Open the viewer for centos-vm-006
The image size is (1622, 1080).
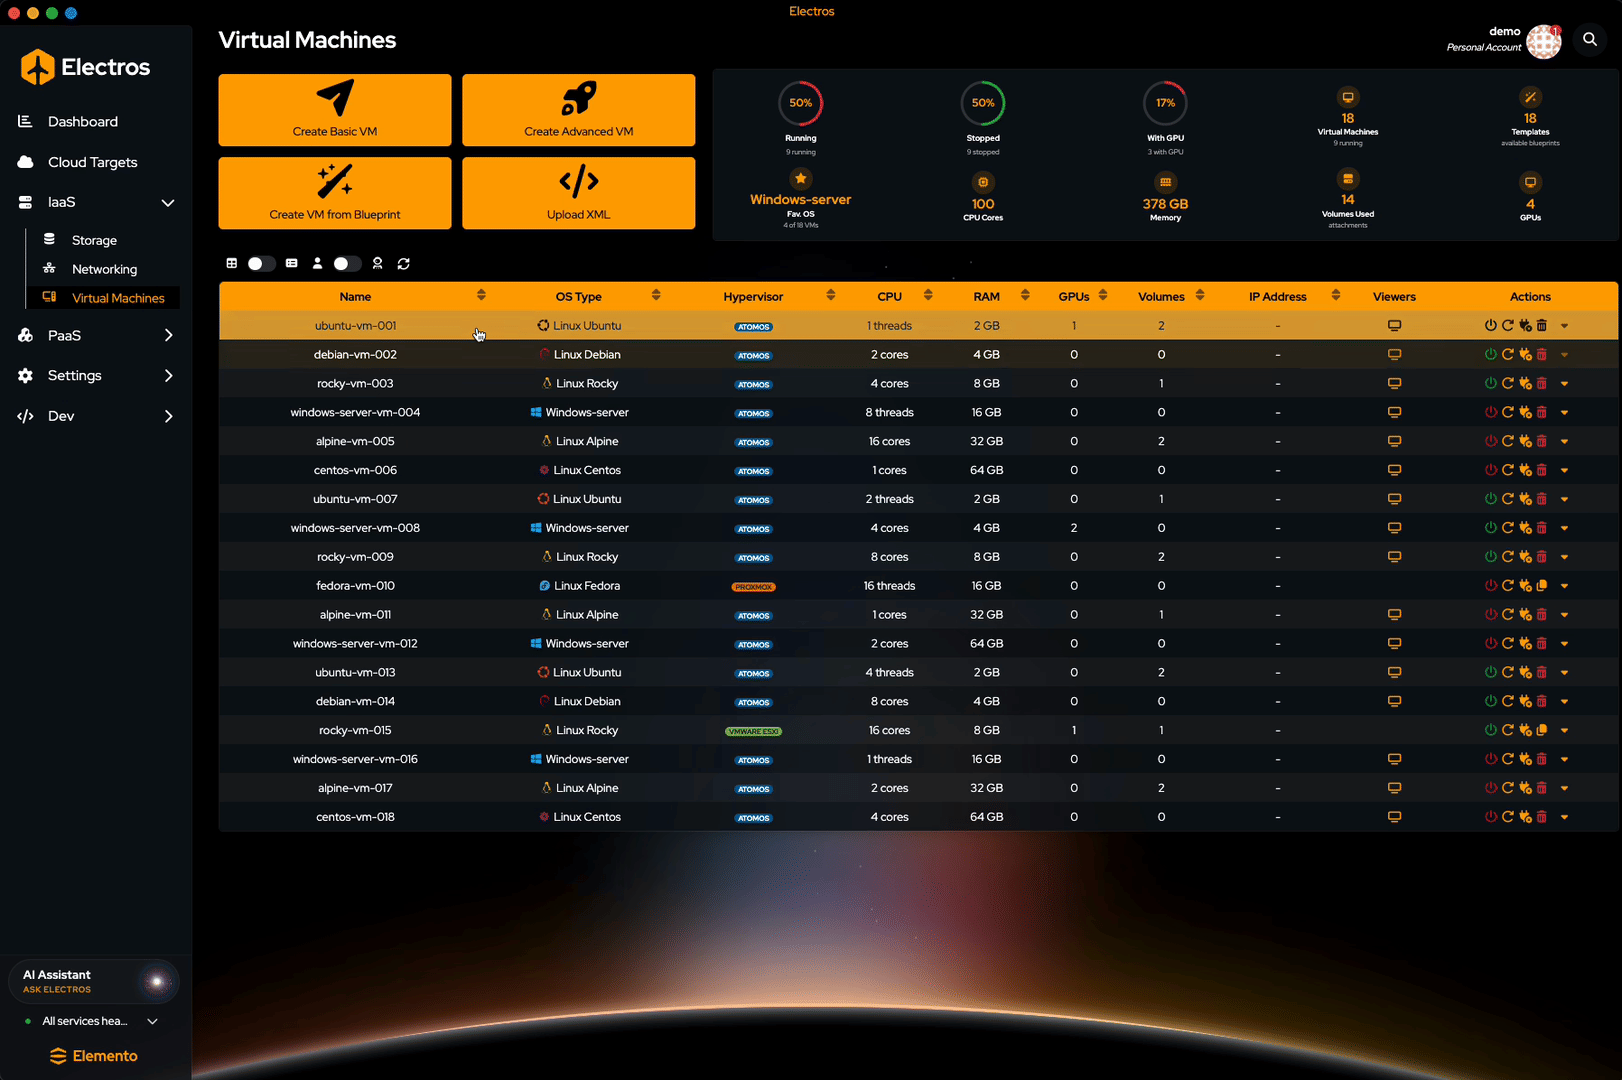pyautogui.click(x=1394, y=470)
